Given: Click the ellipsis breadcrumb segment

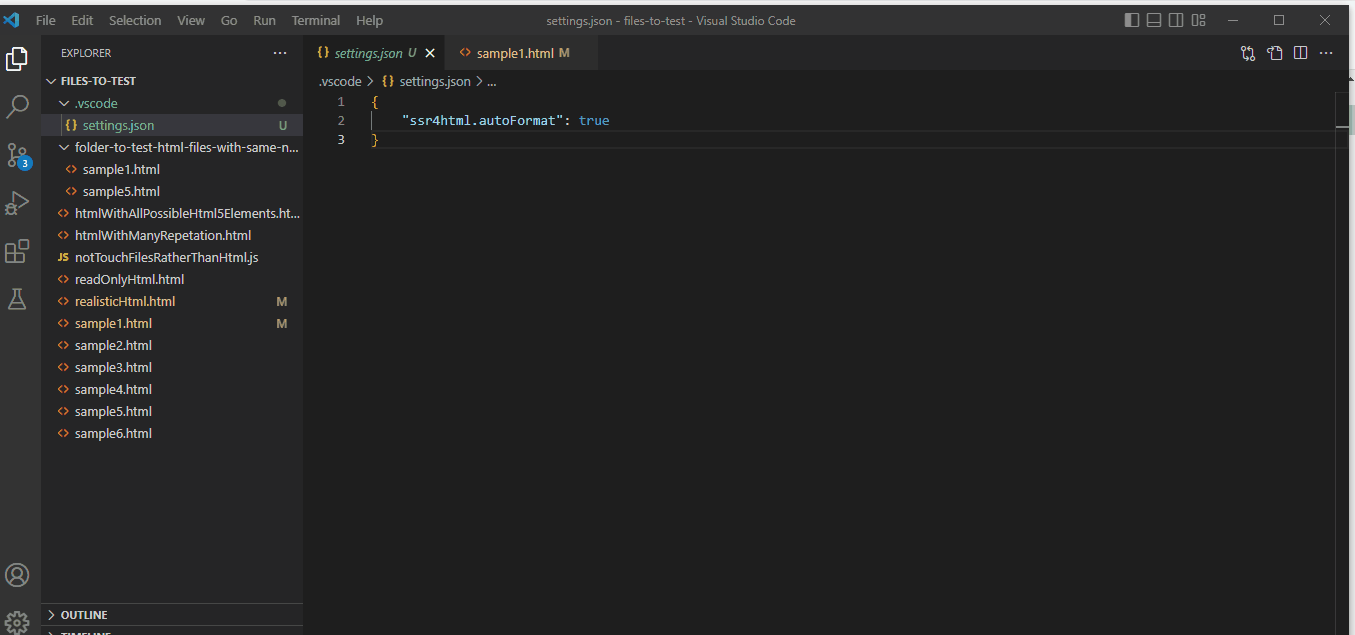Looking at the screenshot, I should coord(491,81).
